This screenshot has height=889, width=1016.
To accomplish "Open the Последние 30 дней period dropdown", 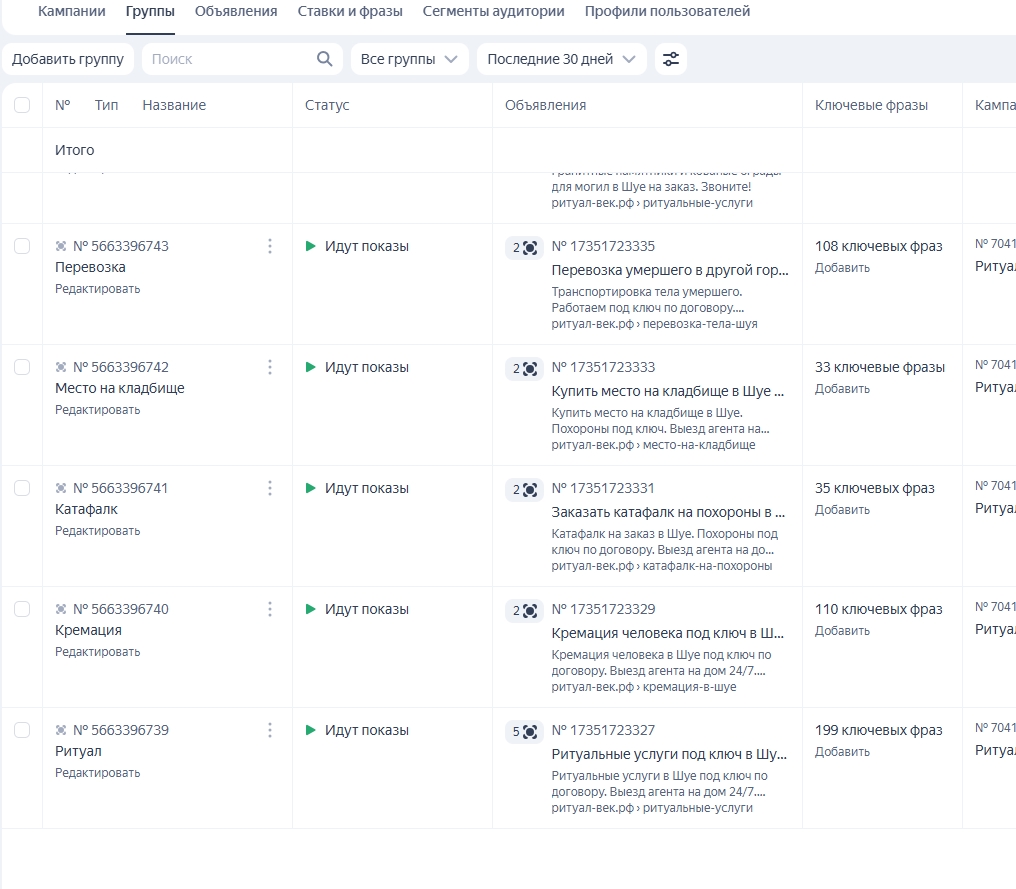I will pyautogui.click(x=561, y=59).
